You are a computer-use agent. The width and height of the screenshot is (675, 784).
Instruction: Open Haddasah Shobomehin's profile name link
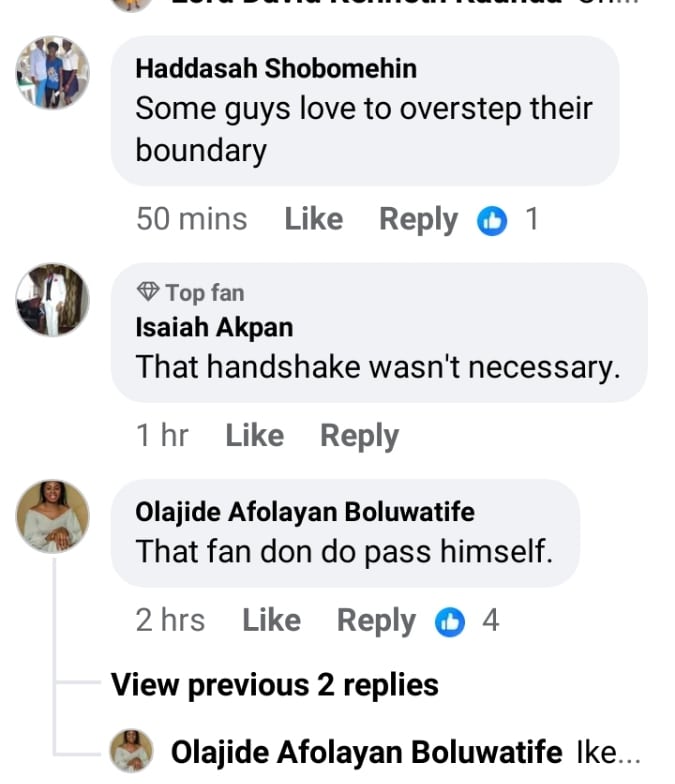click(276, 68)
